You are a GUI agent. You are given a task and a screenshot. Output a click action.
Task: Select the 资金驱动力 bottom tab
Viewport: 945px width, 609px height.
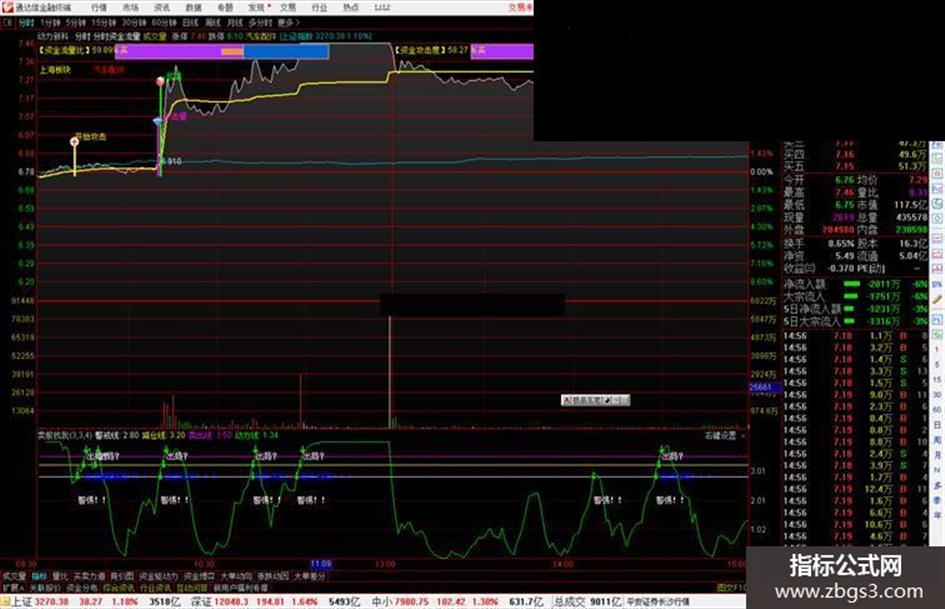(159, 576)
